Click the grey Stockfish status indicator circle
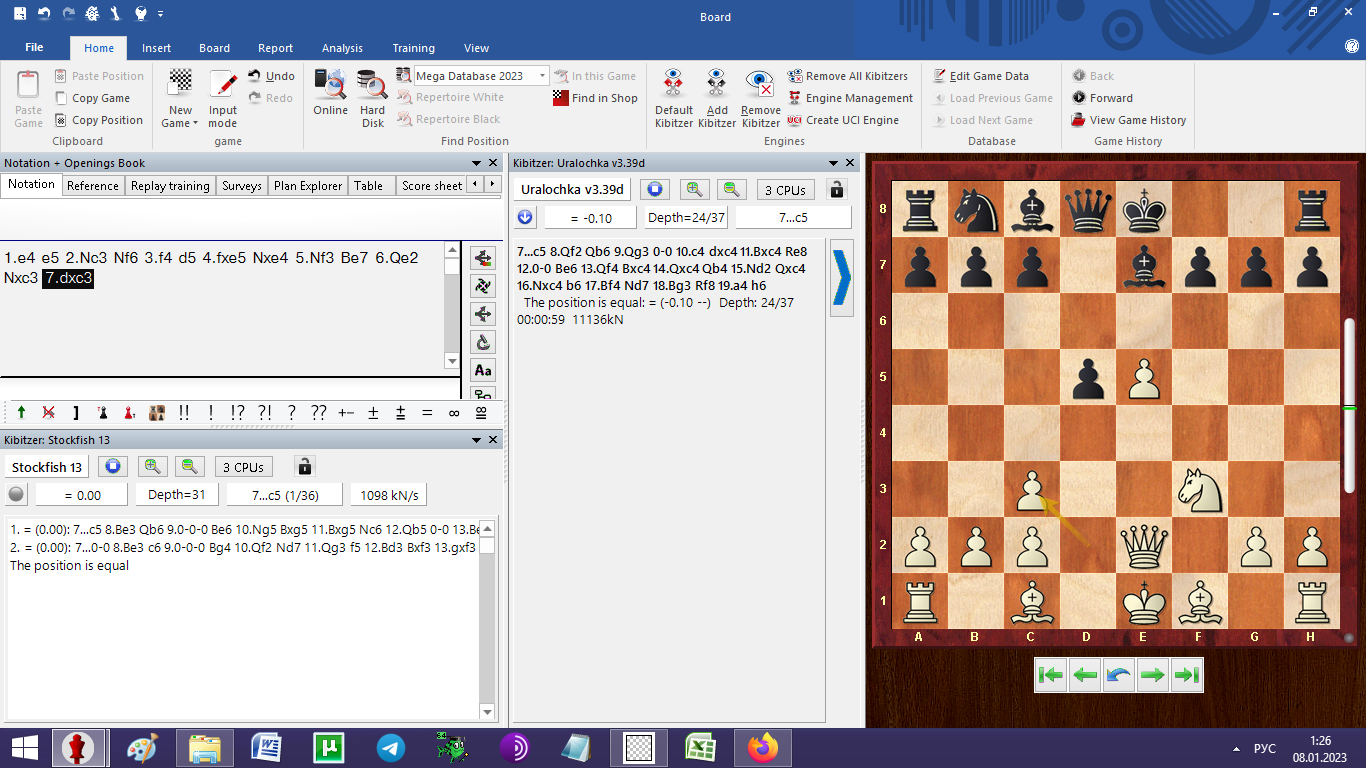 pos(16,494)
